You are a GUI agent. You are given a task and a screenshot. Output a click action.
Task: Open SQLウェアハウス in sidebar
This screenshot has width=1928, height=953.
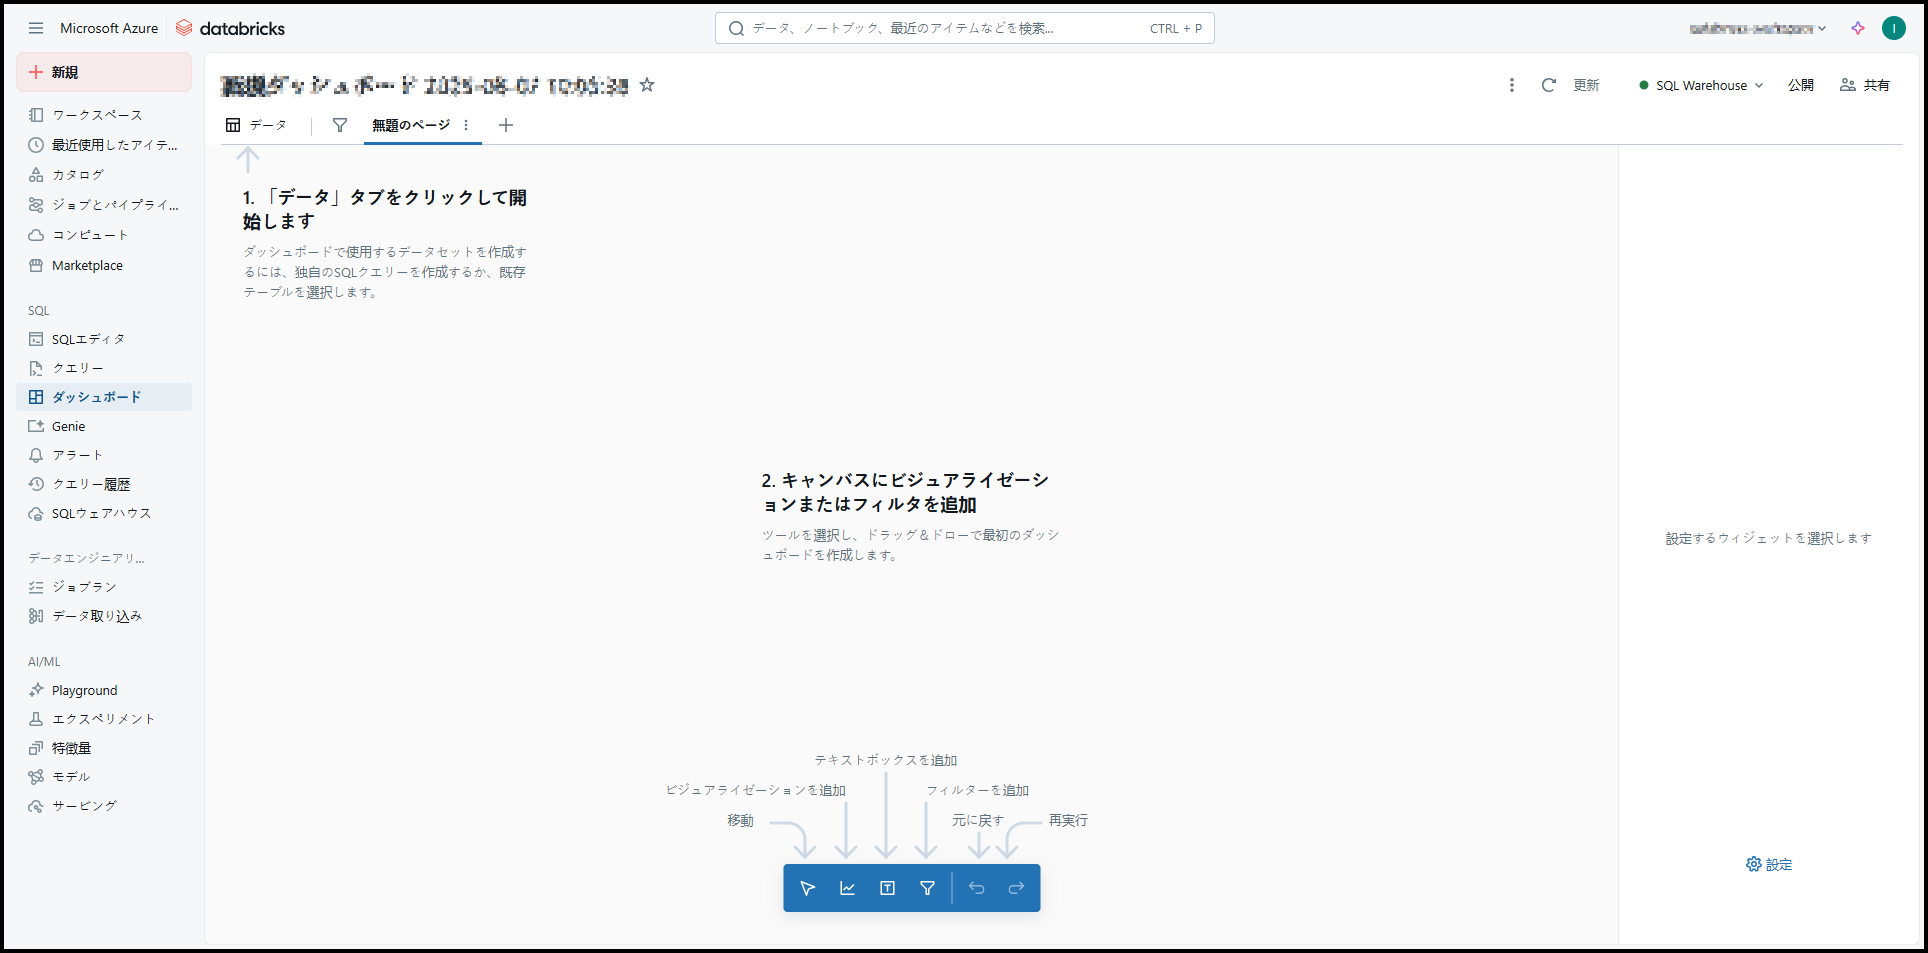104,513
